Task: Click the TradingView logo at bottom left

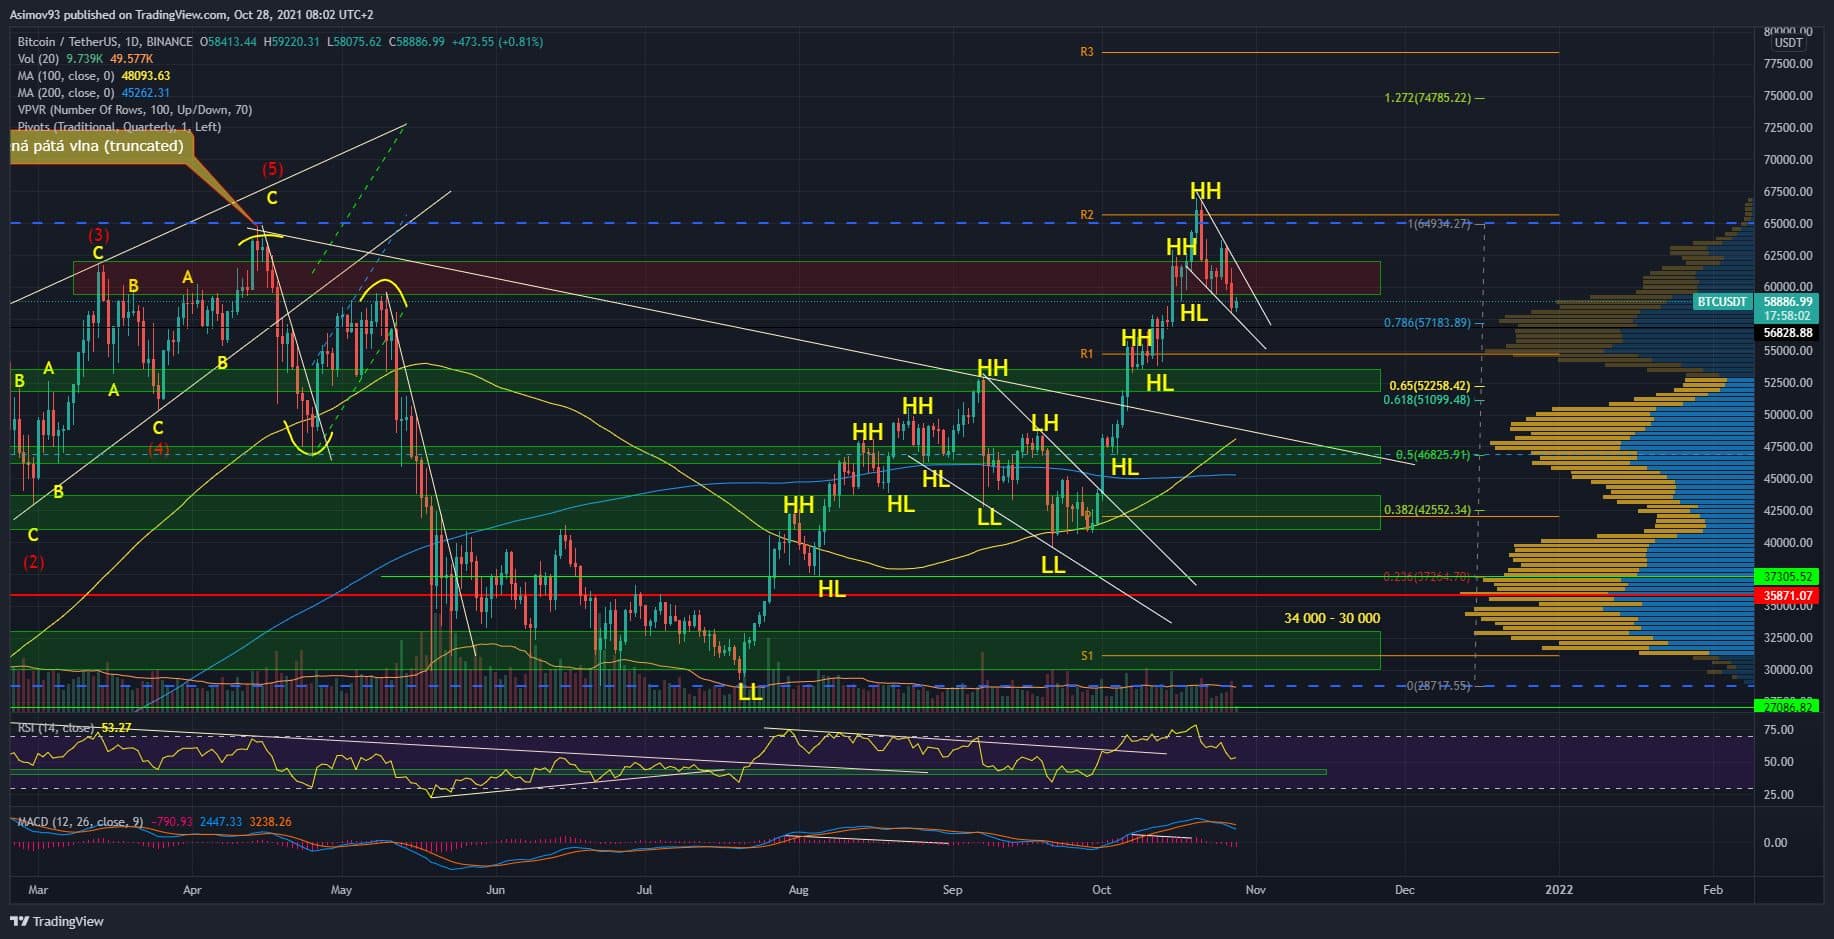Action: pyautogui.click(x=57, y=921)
